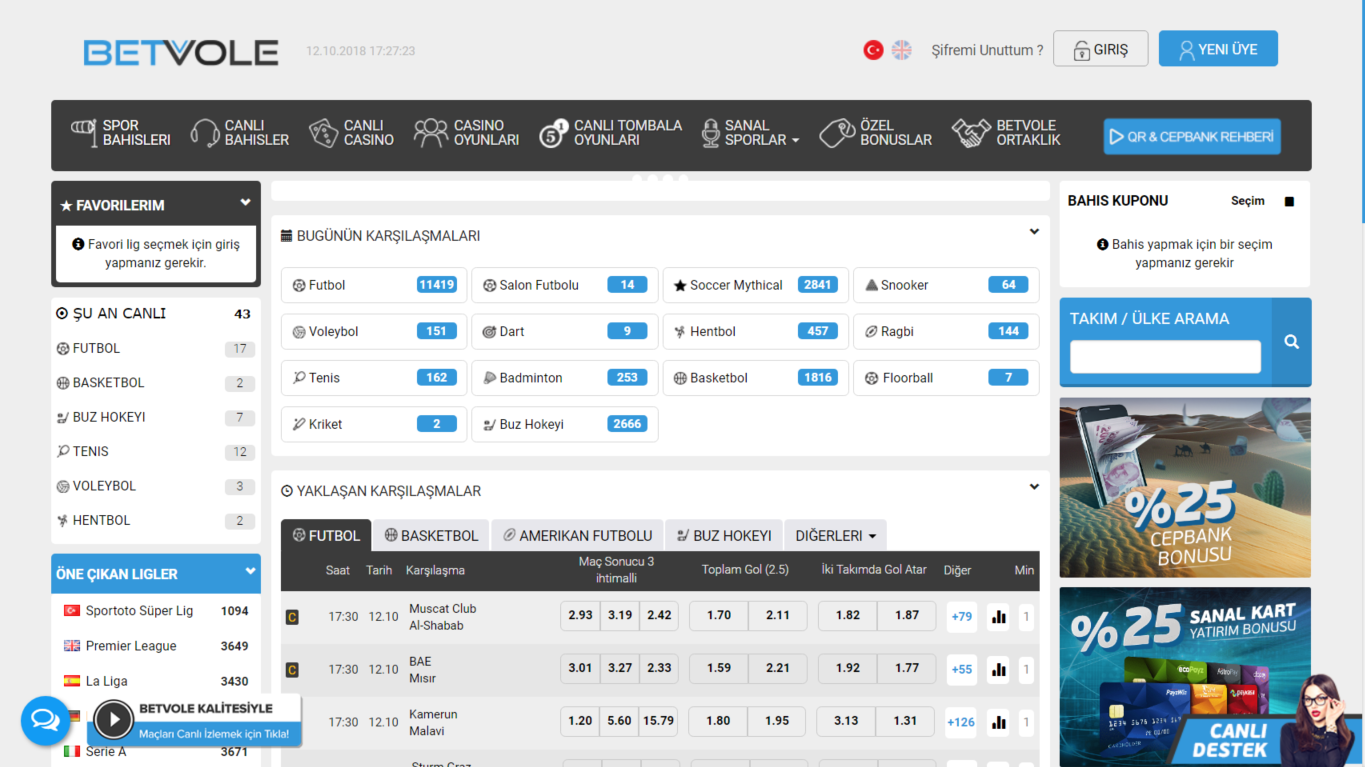Viewport: 1365px width, 767px height.
Task: Open the Sanal Sporlar dropdown menu
Action: (x=751, y=133)
